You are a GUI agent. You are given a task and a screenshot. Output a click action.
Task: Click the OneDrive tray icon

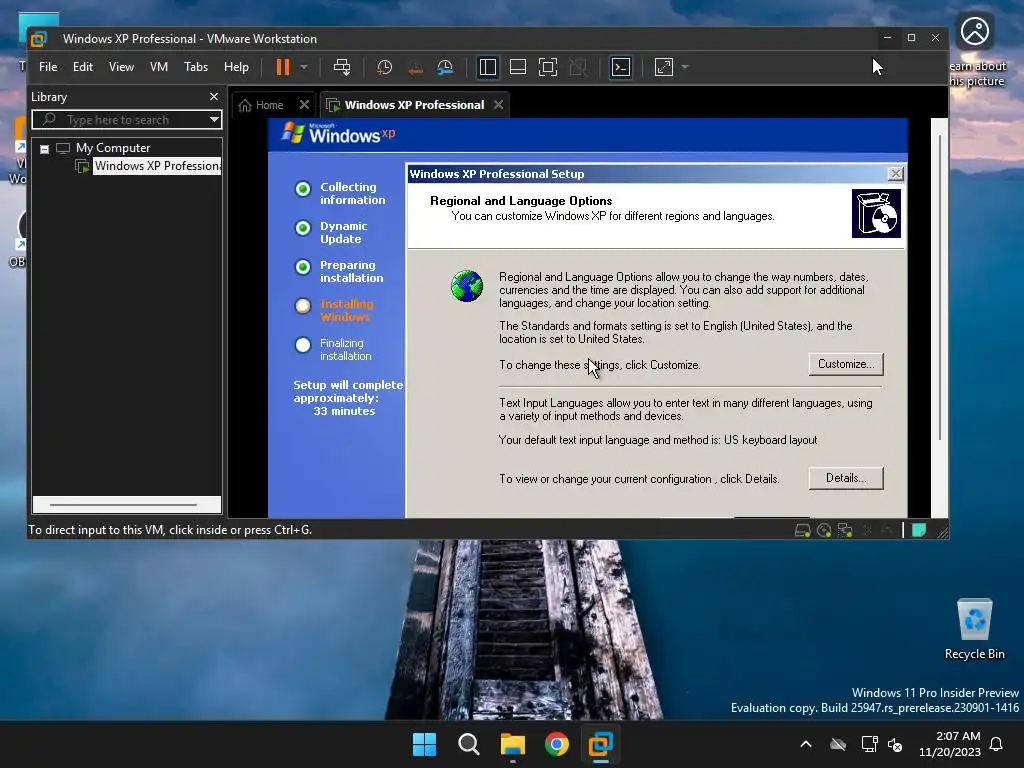tap(838, 744)
